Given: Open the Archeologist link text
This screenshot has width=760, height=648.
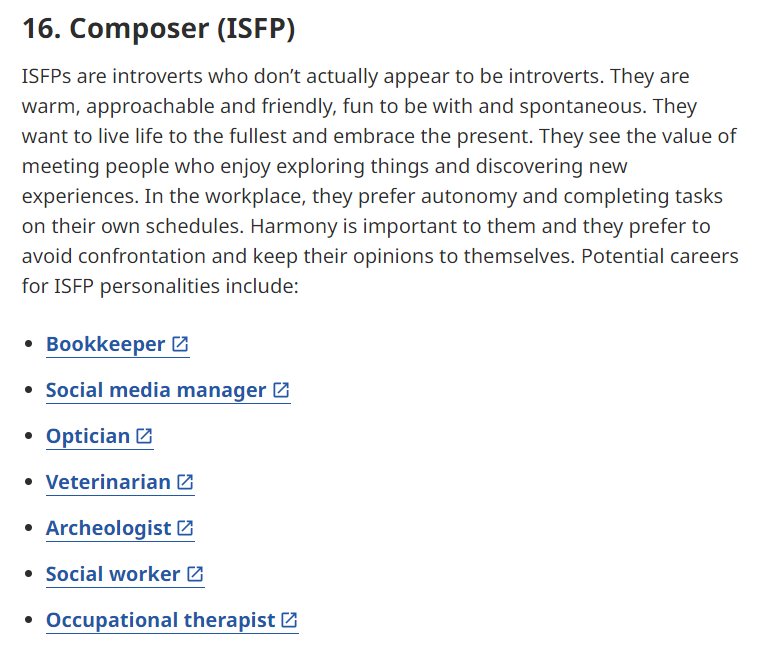Looking at the screenshot, I should coord(109,529).
